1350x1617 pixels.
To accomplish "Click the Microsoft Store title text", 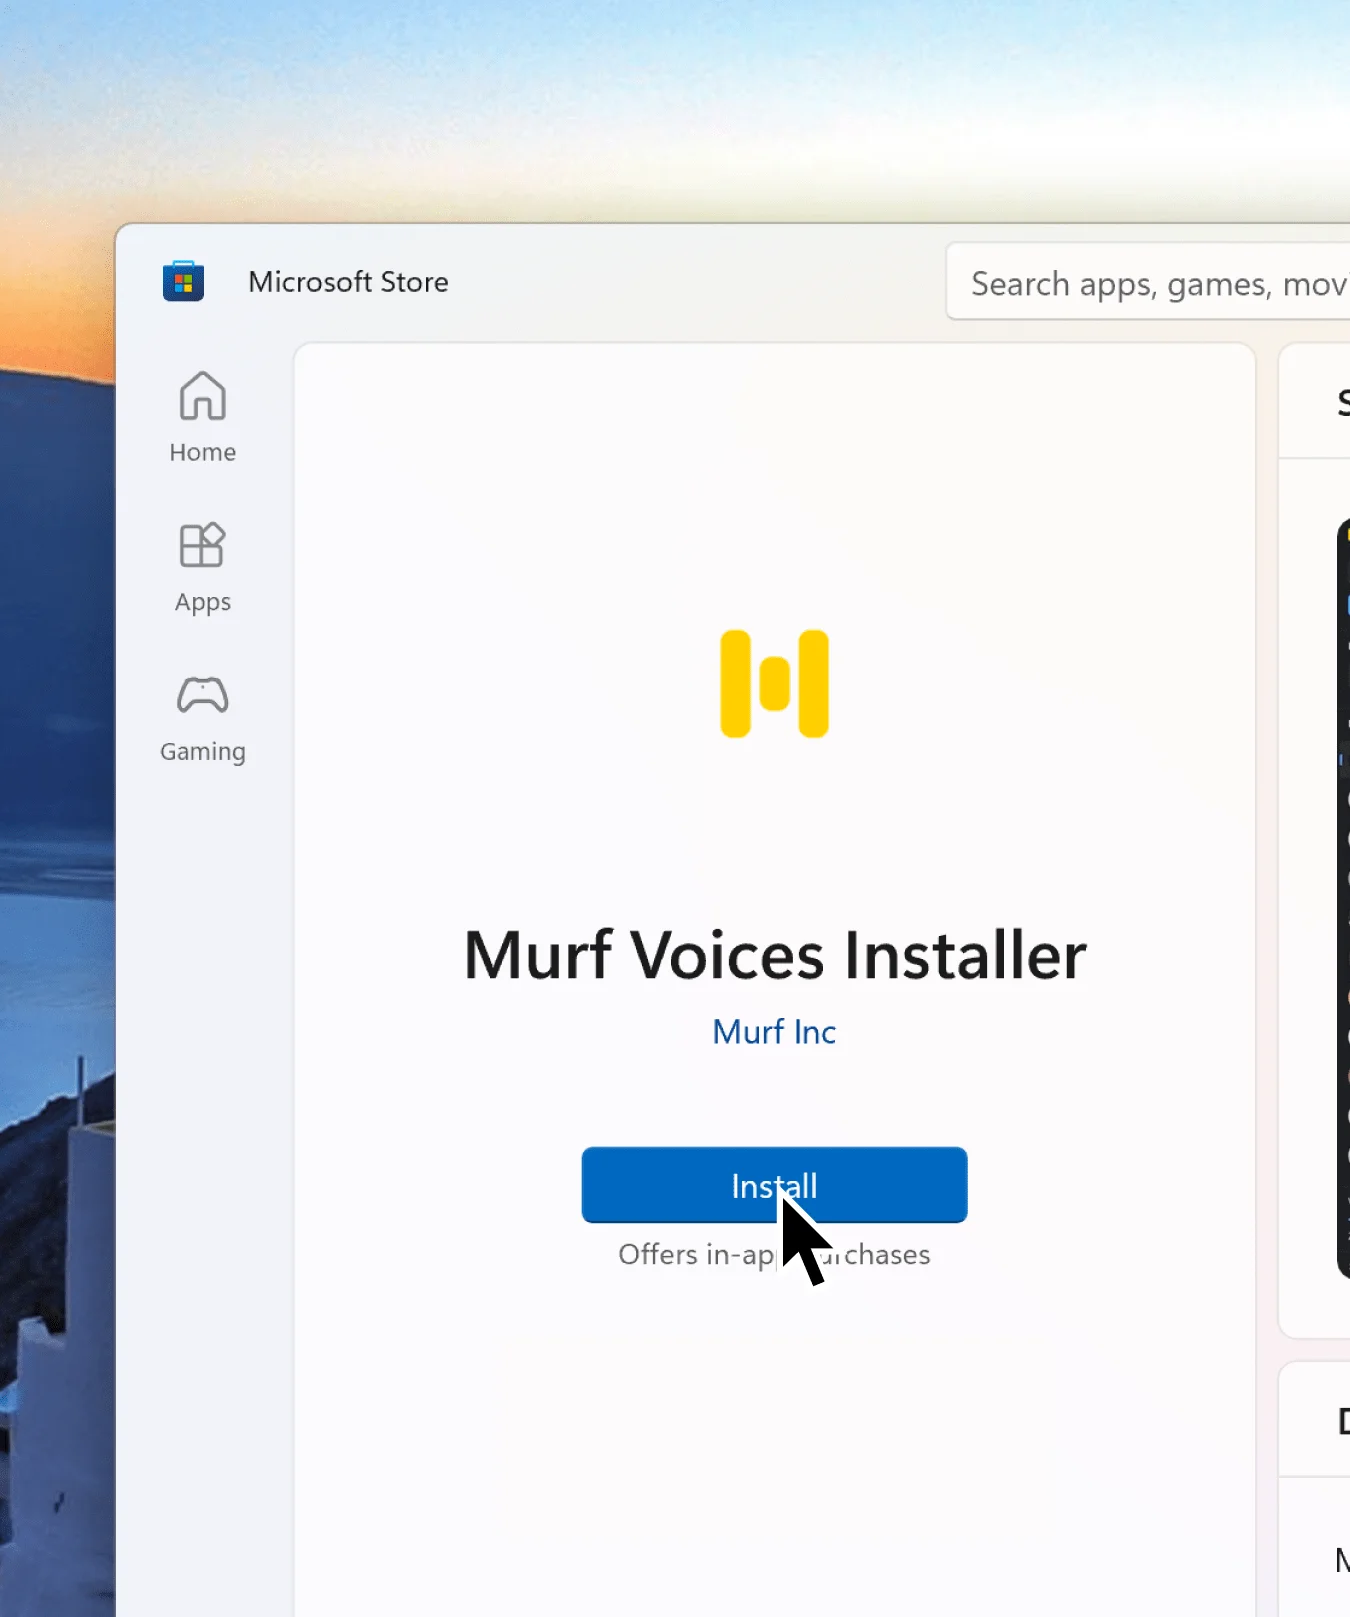I will 348,282.
